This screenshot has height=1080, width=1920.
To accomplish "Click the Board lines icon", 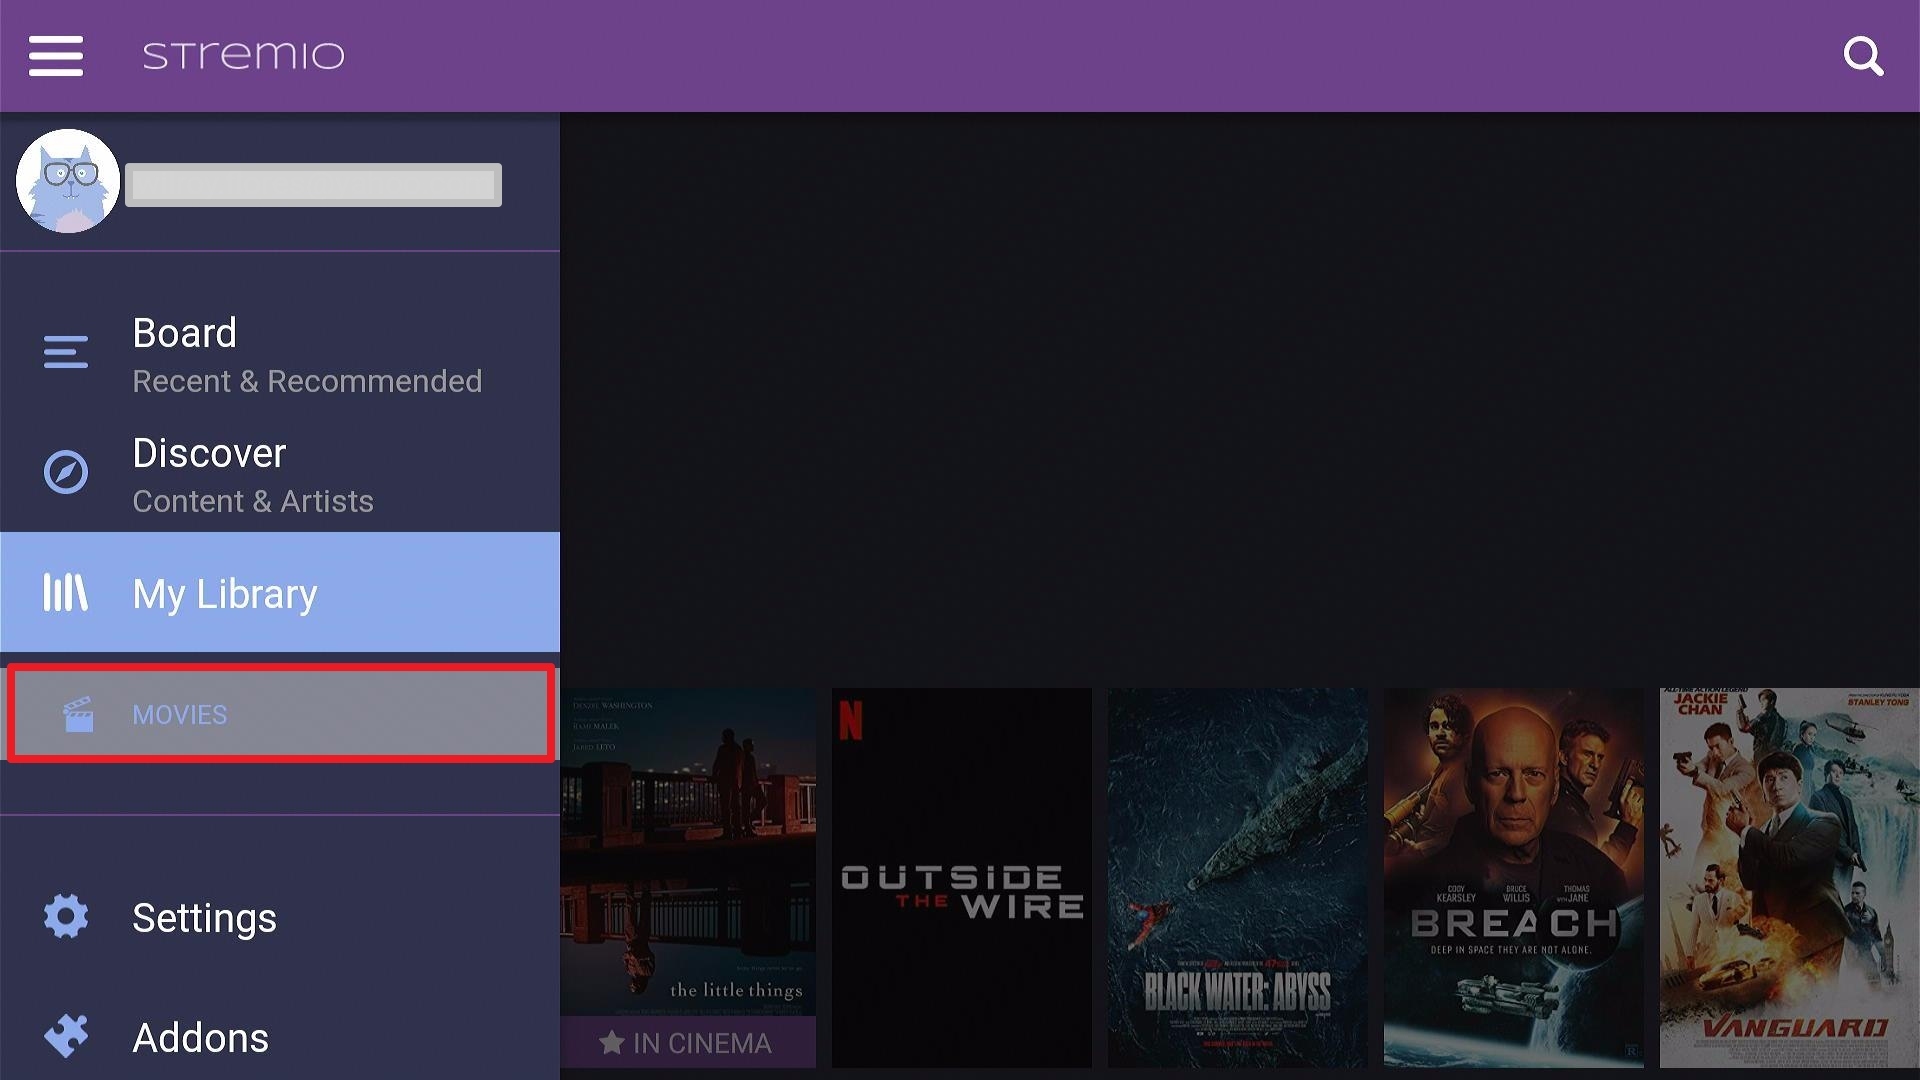I will (66, 352).
